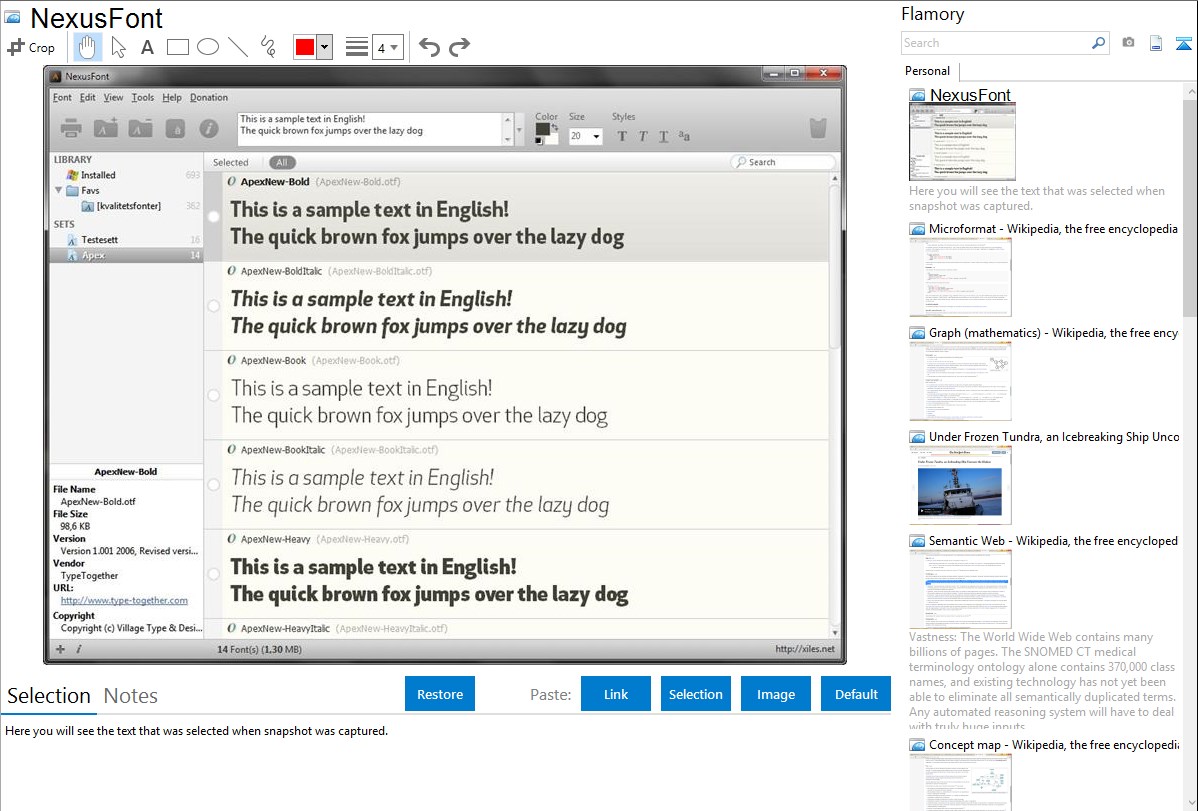
Task: Choose the straight line drawing tool
Action: [x=237, y=47]
